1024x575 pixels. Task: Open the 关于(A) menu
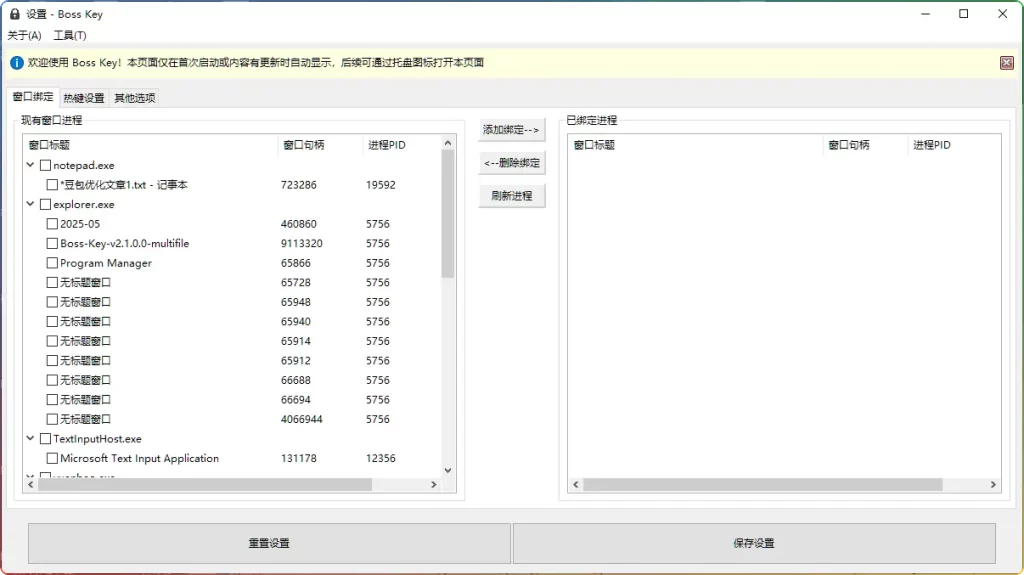[24, 35]
